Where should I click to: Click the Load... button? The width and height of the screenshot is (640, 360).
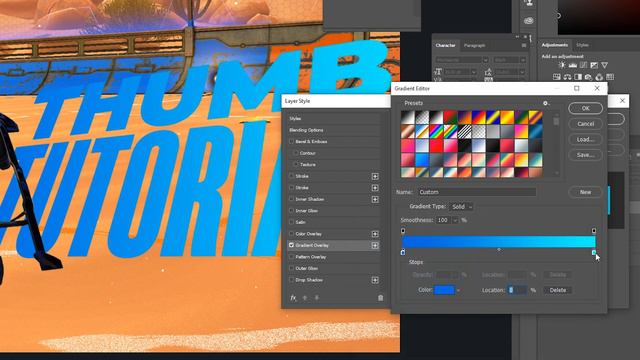[x=585, y=139]
